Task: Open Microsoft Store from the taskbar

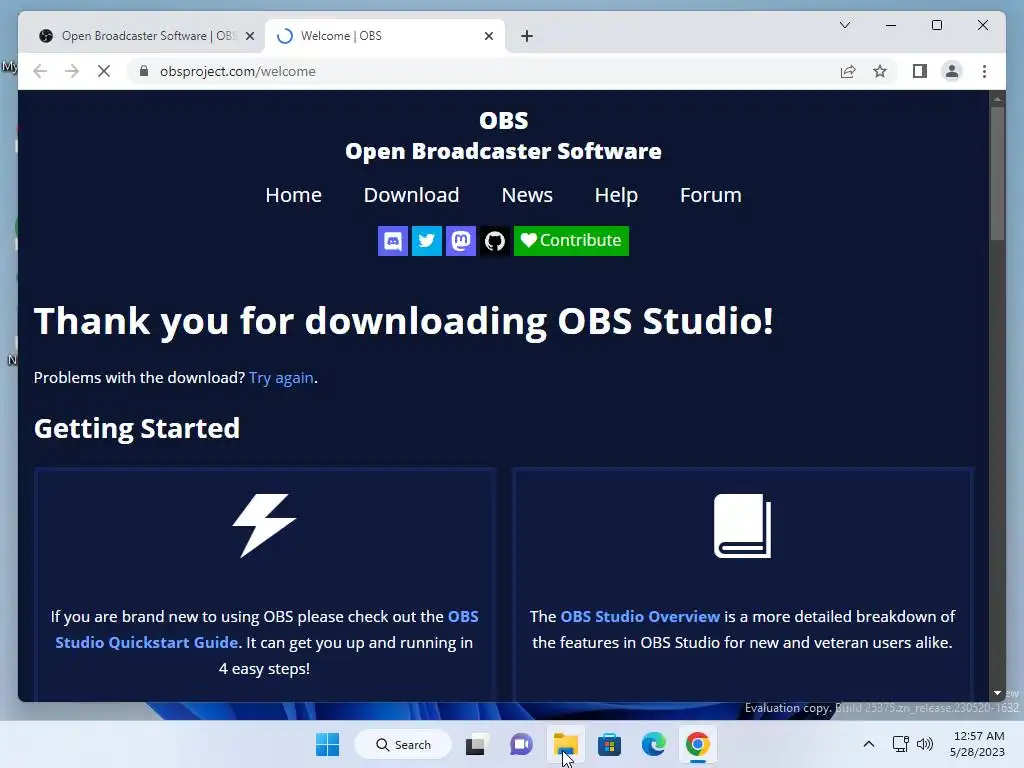Action: 609,744
